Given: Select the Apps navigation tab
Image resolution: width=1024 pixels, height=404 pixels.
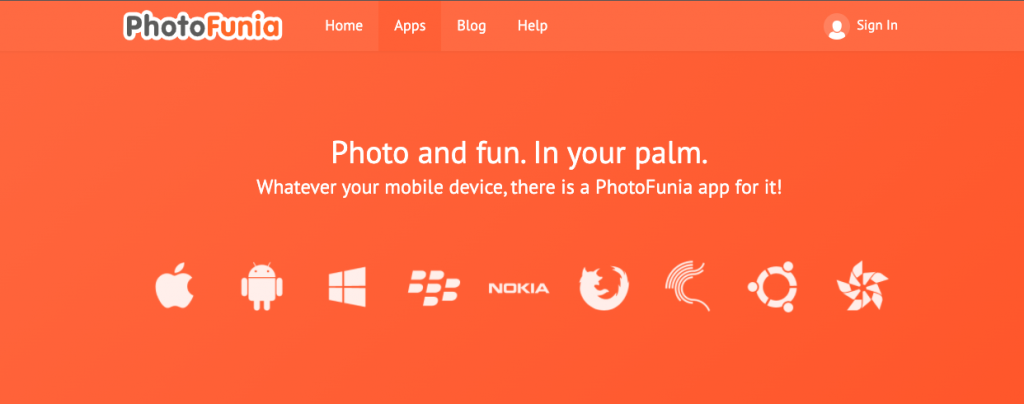Looking at the screenshot, I should (x=409, y=26).
